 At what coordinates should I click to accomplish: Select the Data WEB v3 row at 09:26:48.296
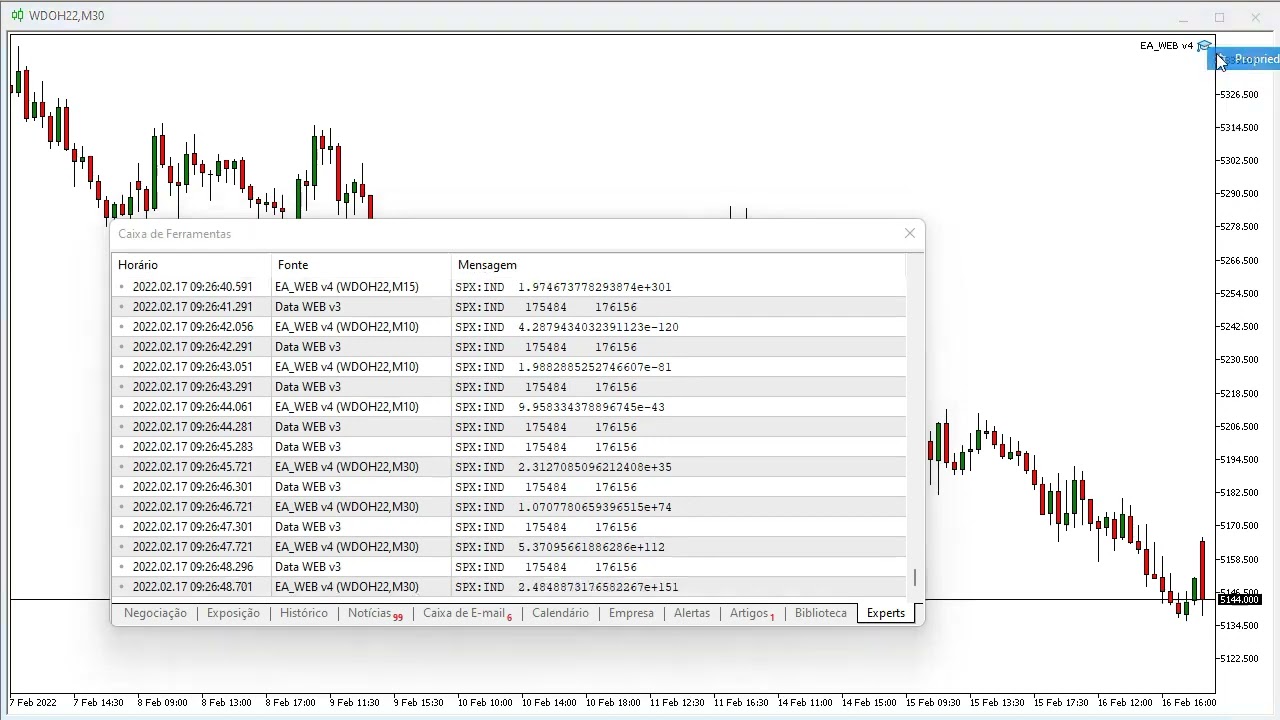(509, 567)
